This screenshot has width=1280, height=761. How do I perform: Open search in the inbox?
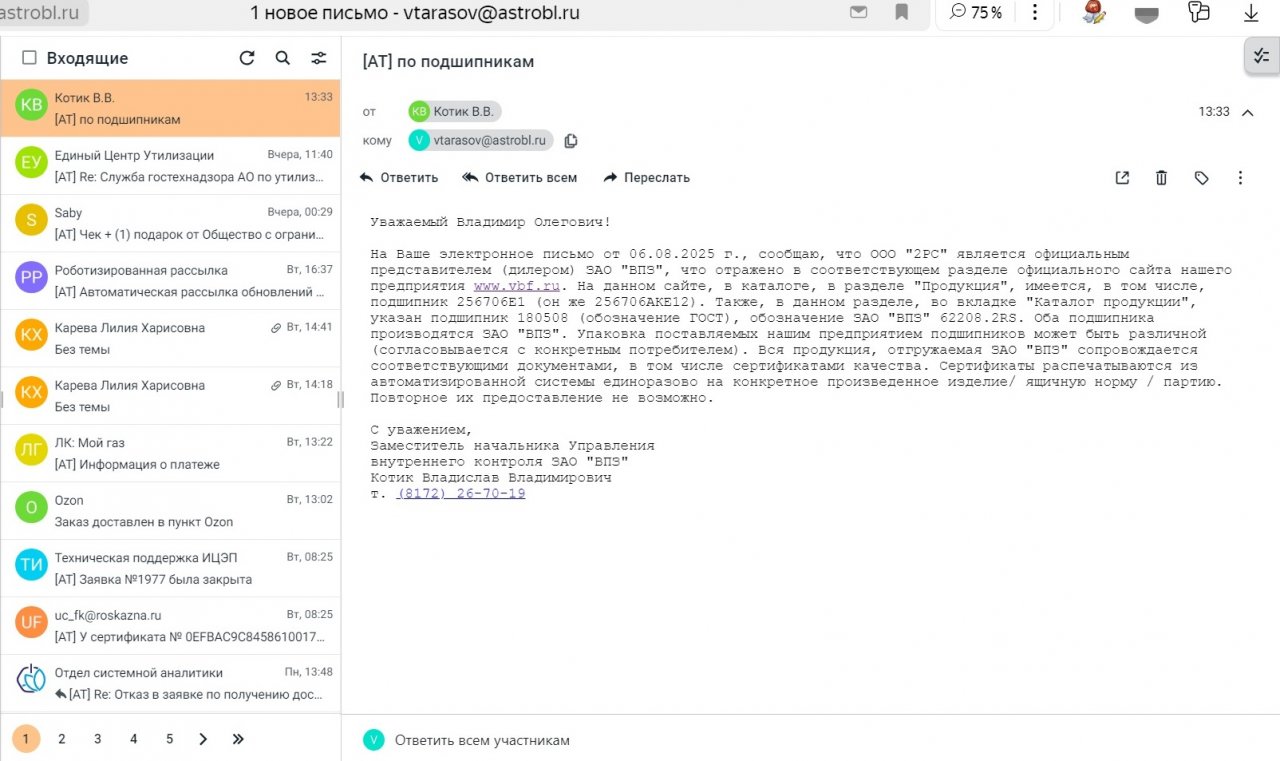pyautogui.click(x=283, y=58)
